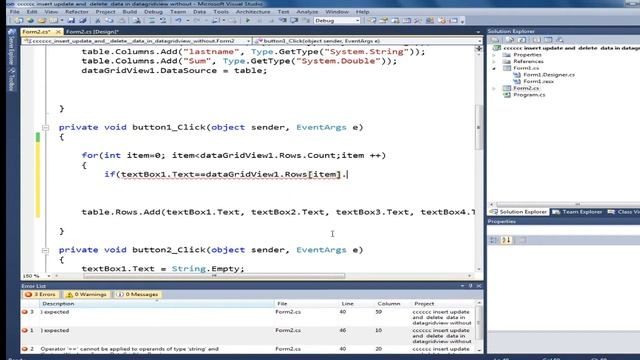Image resolution: width=640 pixels, height=360 pixels.
Task: Select error 3 ') expected' row
Action: 249,317
